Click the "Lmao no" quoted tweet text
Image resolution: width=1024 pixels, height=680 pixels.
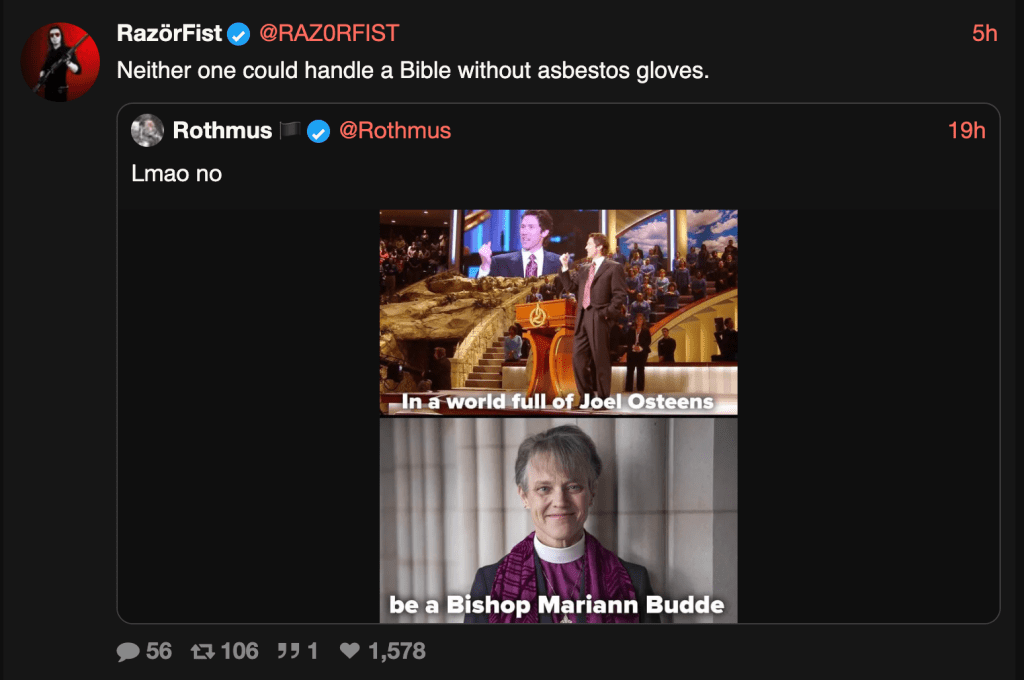pyautogui.click(x=176, y=173)
